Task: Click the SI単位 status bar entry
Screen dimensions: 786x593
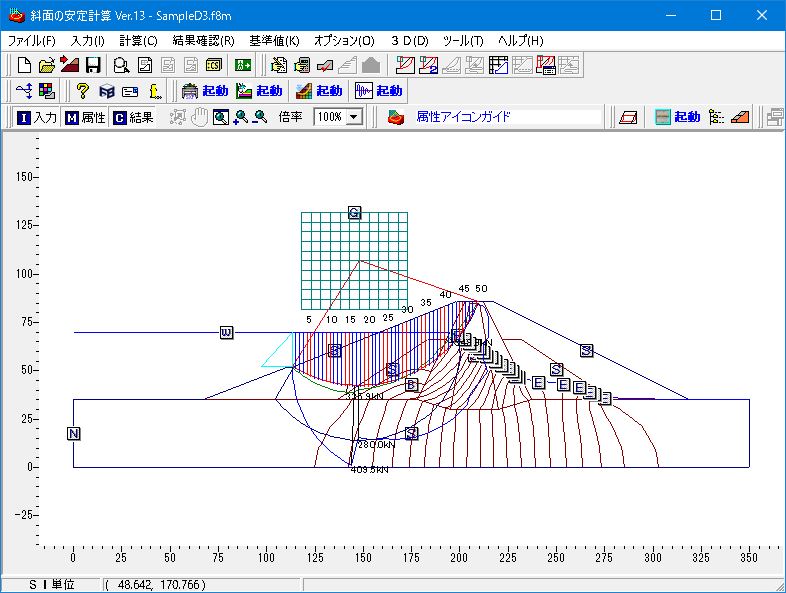Action: click(x=51, y=584)
